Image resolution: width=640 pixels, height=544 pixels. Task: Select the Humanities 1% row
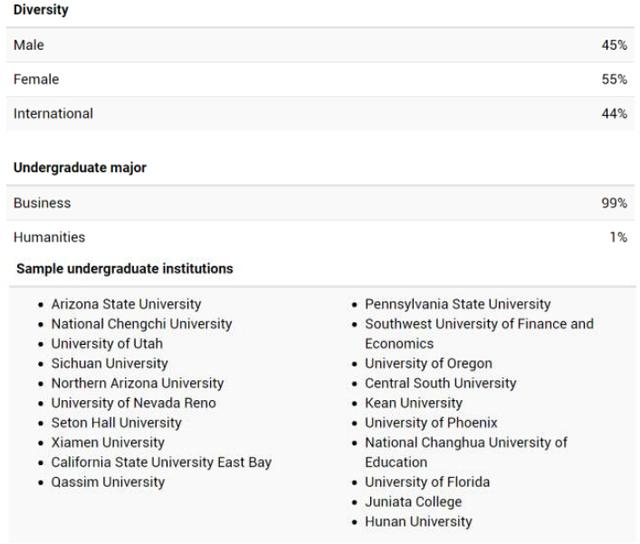click(x=320, y=237)
